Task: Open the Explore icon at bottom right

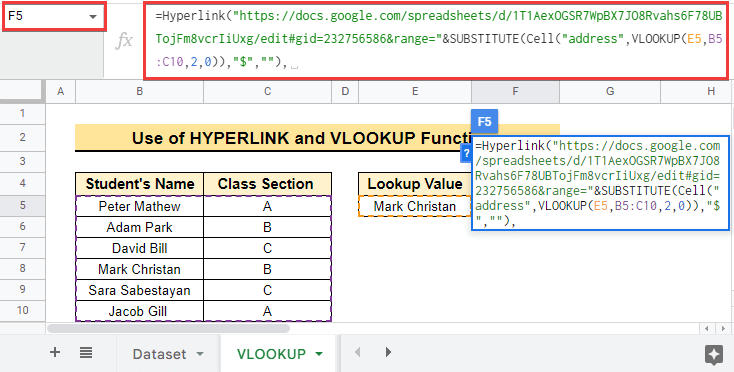Action: coord(713,355)
